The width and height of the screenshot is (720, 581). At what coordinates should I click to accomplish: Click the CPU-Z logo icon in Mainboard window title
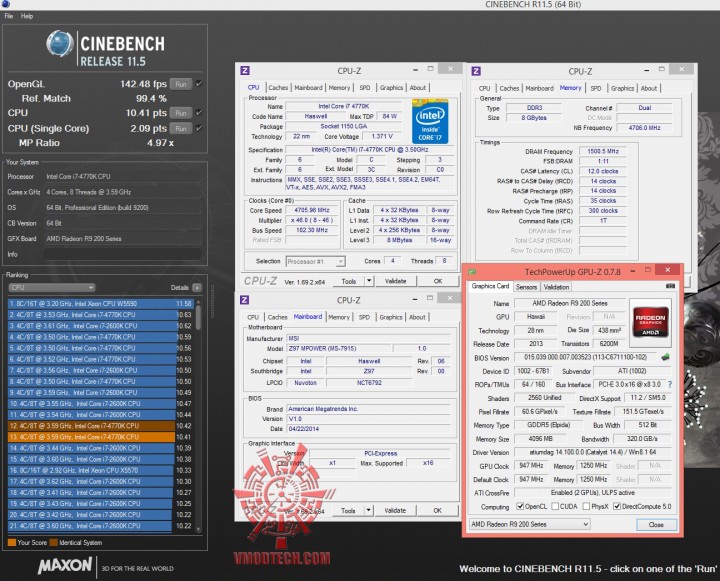point(244,300)
